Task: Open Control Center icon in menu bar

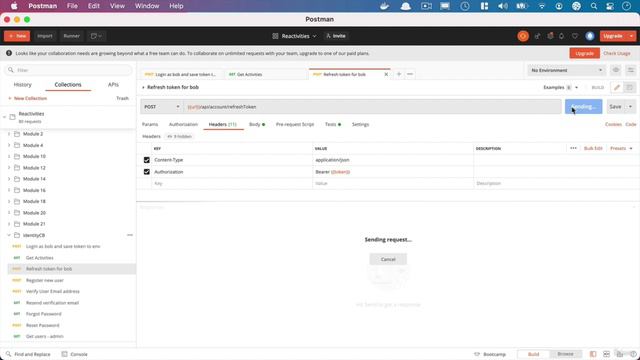Action: click(x=610, y=6)
